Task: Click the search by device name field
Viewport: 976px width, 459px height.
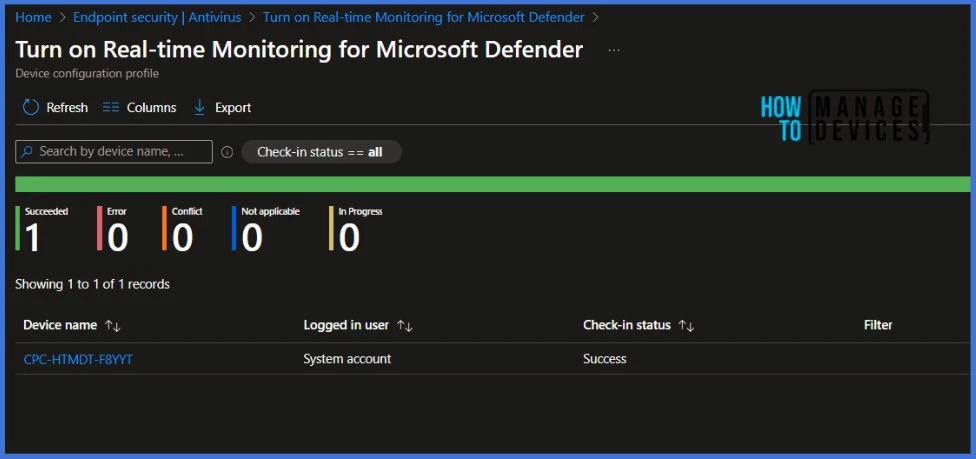Action: 114,151
